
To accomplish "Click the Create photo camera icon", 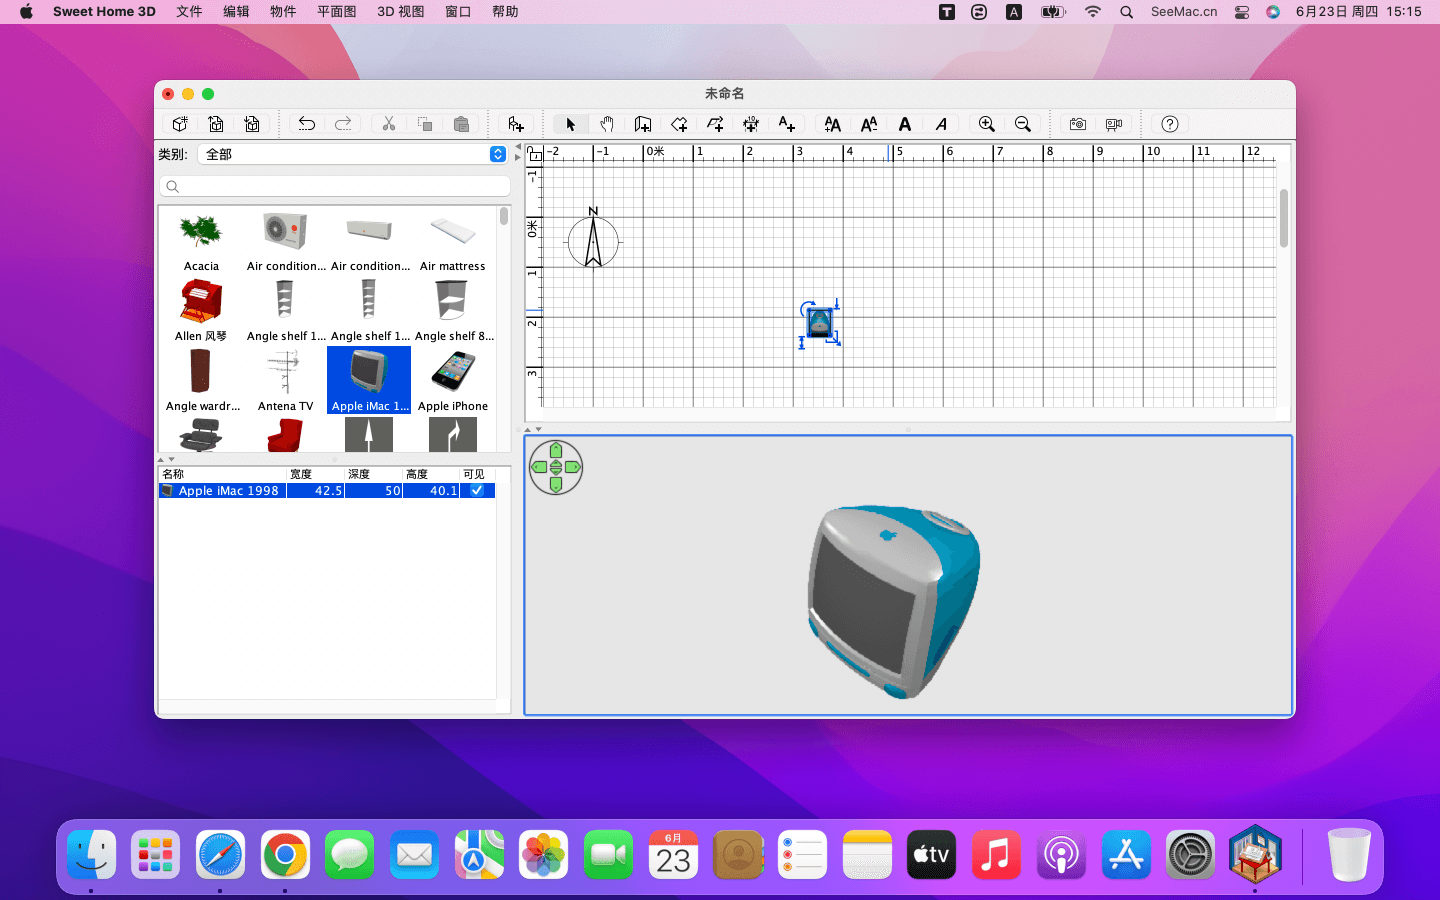I will click(1078, 124).
